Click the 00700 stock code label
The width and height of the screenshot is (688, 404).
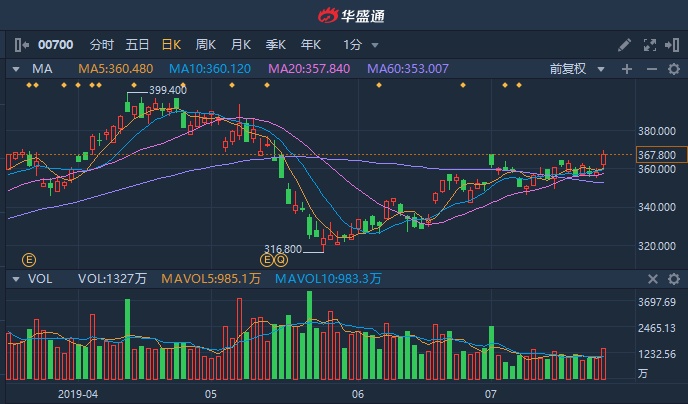tap(56, 45)
